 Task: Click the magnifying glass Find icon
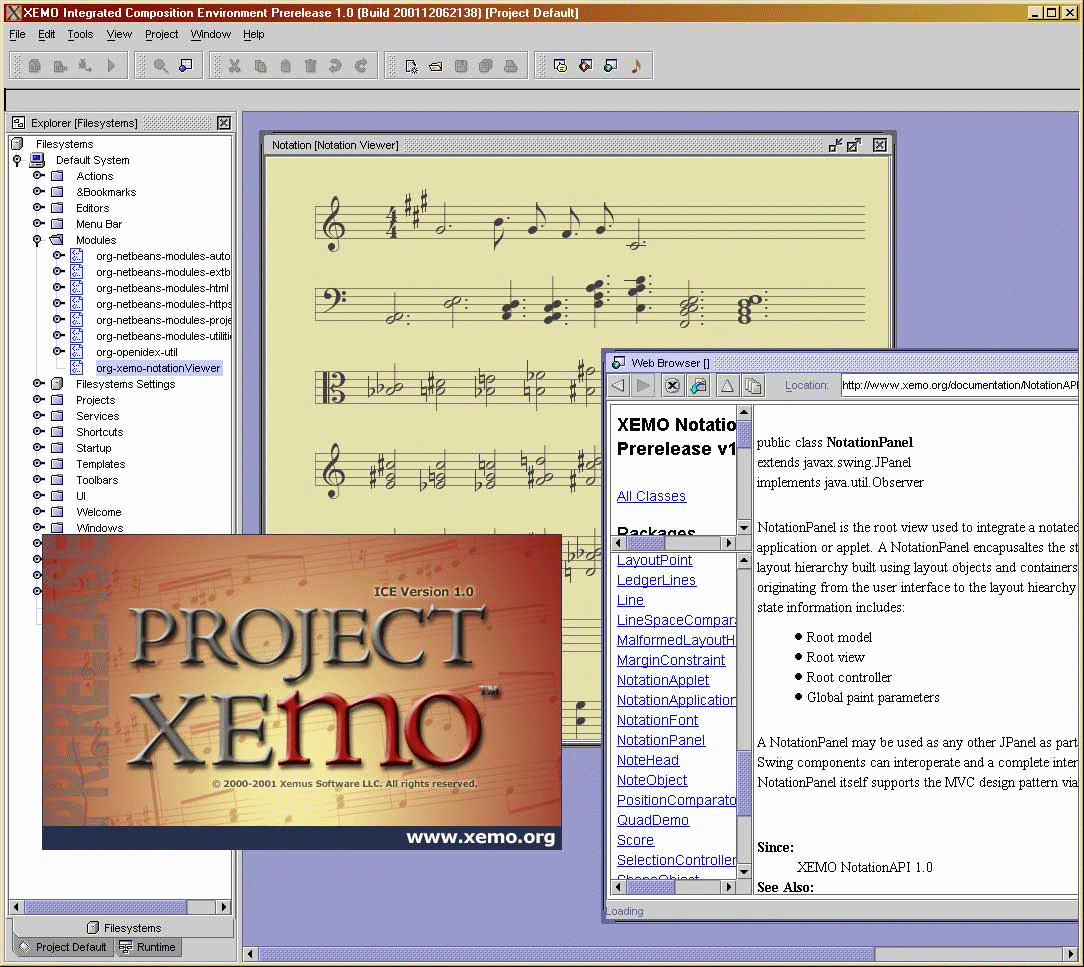click(x=160, y=66)
